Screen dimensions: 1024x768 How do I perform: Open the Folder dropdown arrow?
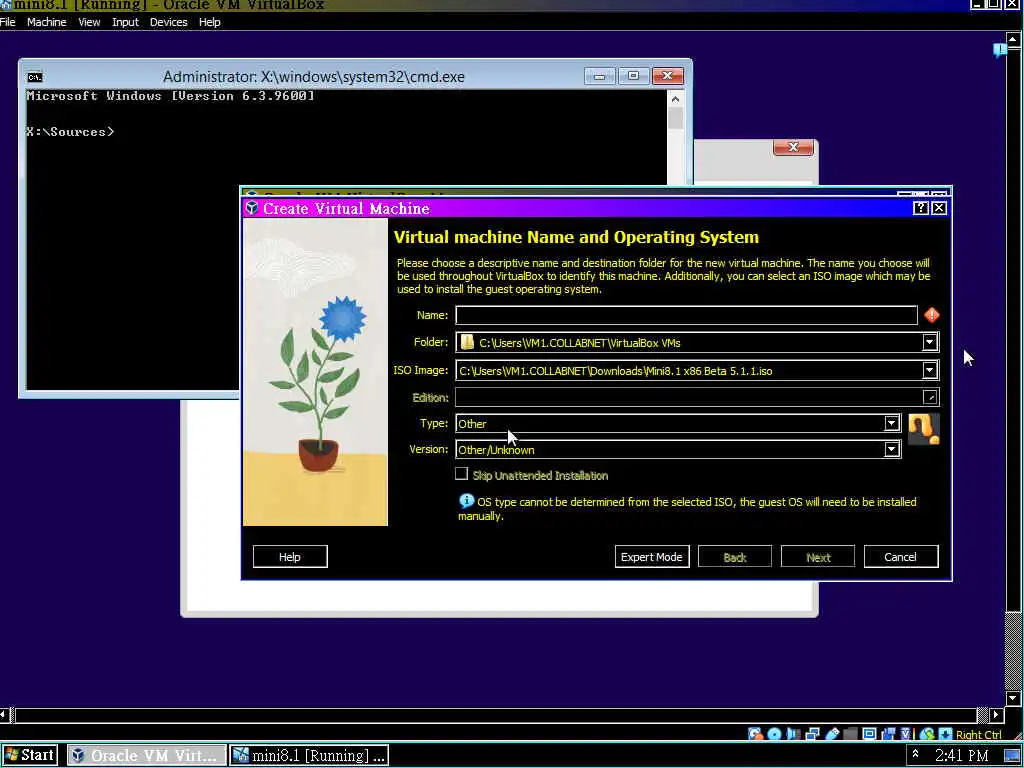click(929, 342)
